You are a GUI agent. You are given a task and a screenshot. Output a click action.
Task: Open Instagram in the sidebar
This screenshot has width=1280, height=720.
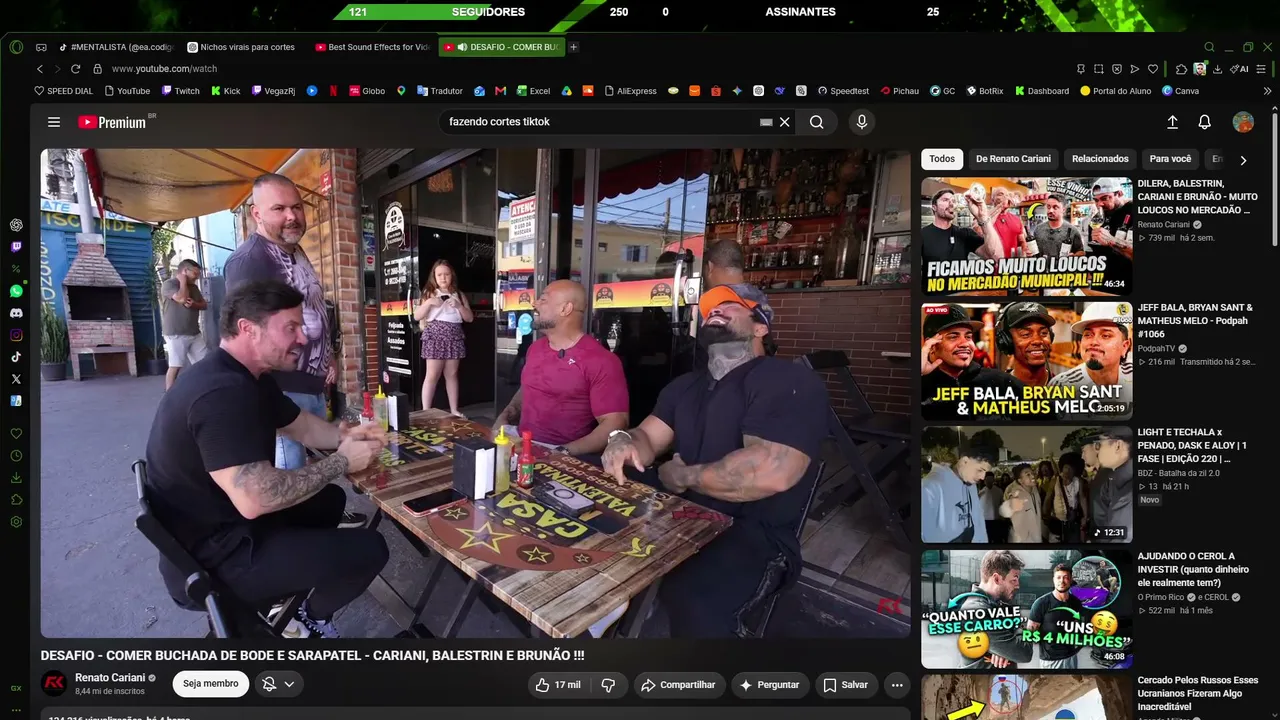click(16, 335)
